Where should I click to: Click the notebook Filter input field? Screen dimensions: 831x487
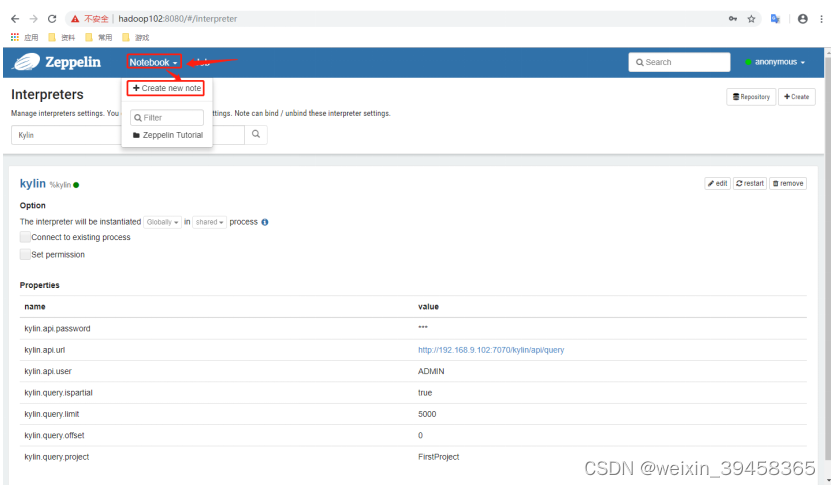[167, 118]
